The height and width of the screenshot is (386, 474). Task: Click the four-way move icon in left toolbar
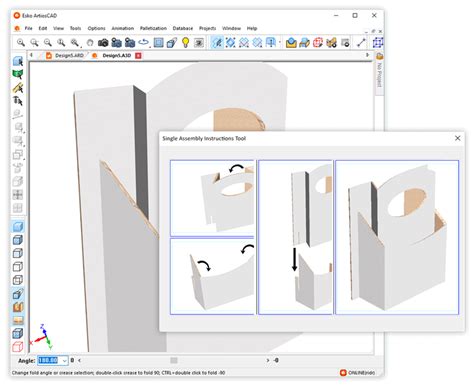click(18, 195)
